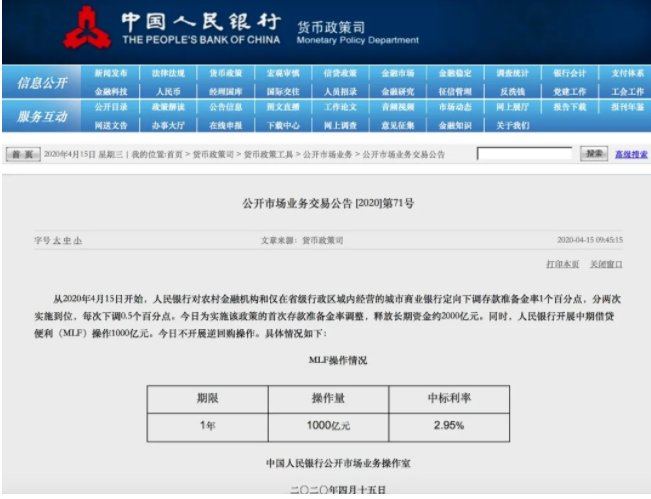Open the 国际交往 menu item

283,92
